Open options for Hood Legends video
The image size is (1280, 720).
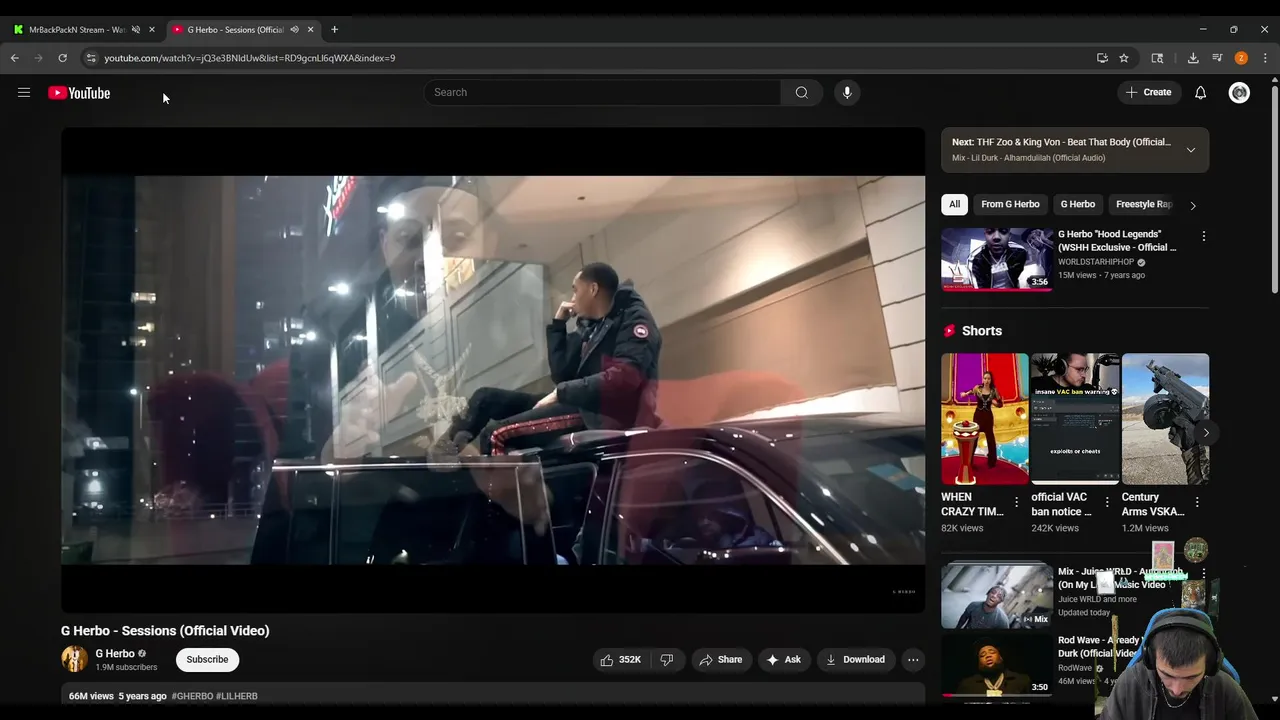click(1204, 237)
